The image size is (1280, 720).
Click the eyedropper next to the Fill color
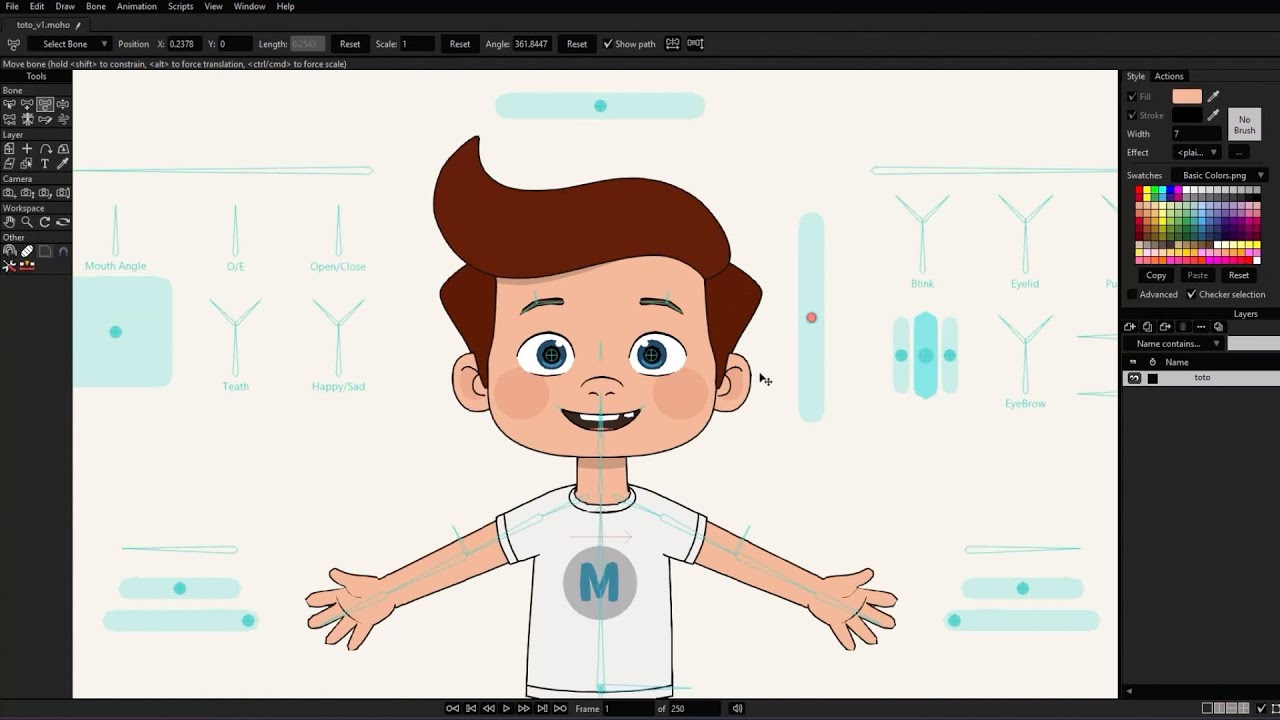(x=1213, y=96)
